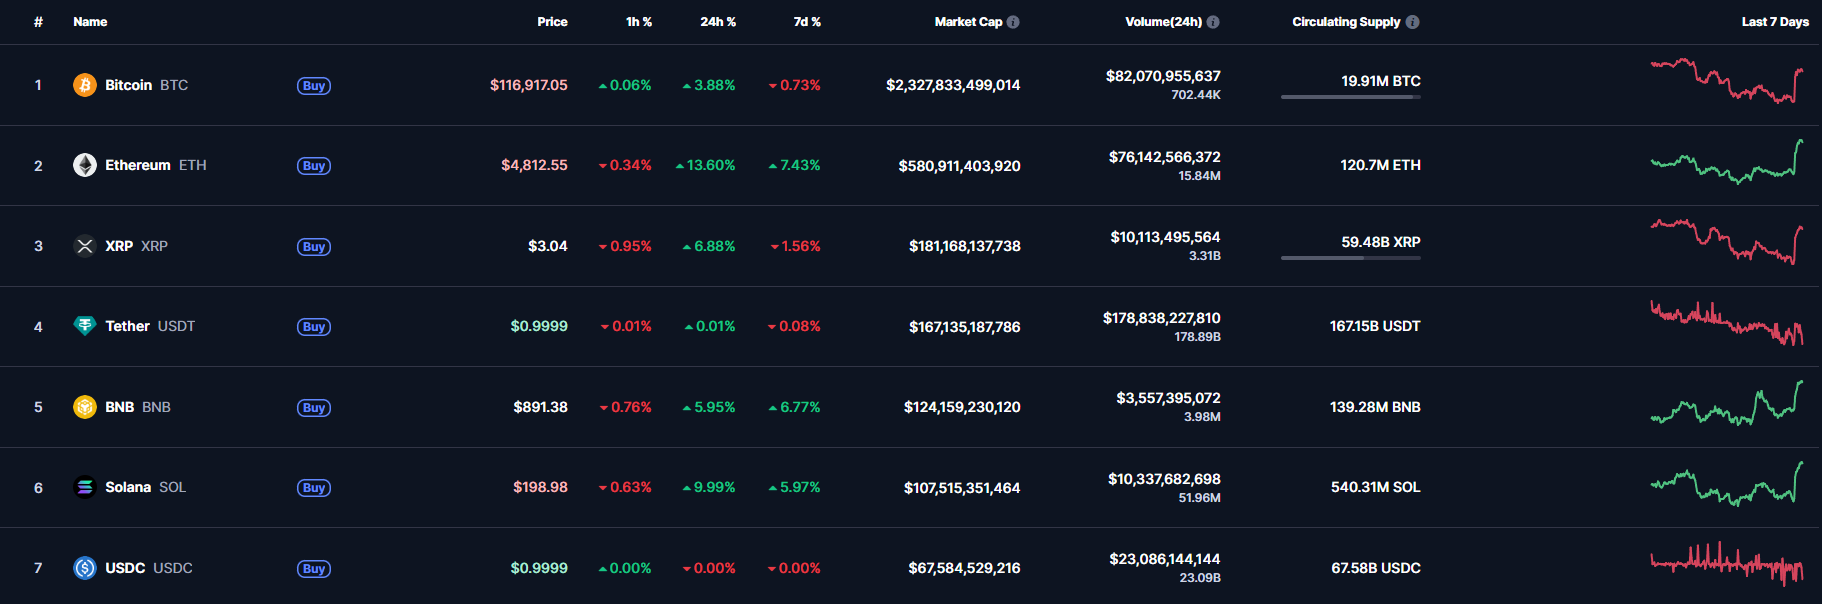
Task: Sort the table by Price column
Action: [x=552, y=22]
